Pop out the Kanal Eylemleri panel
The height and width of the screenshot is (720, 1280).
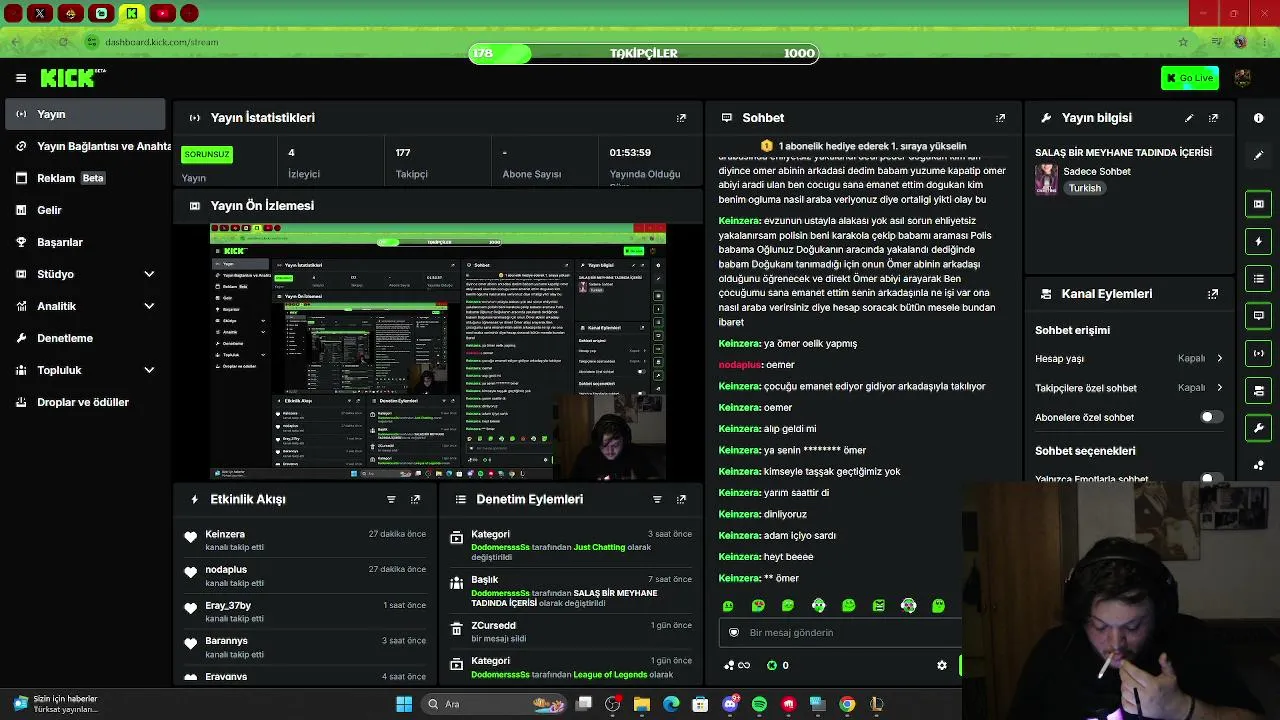(x=1213, y=294)
